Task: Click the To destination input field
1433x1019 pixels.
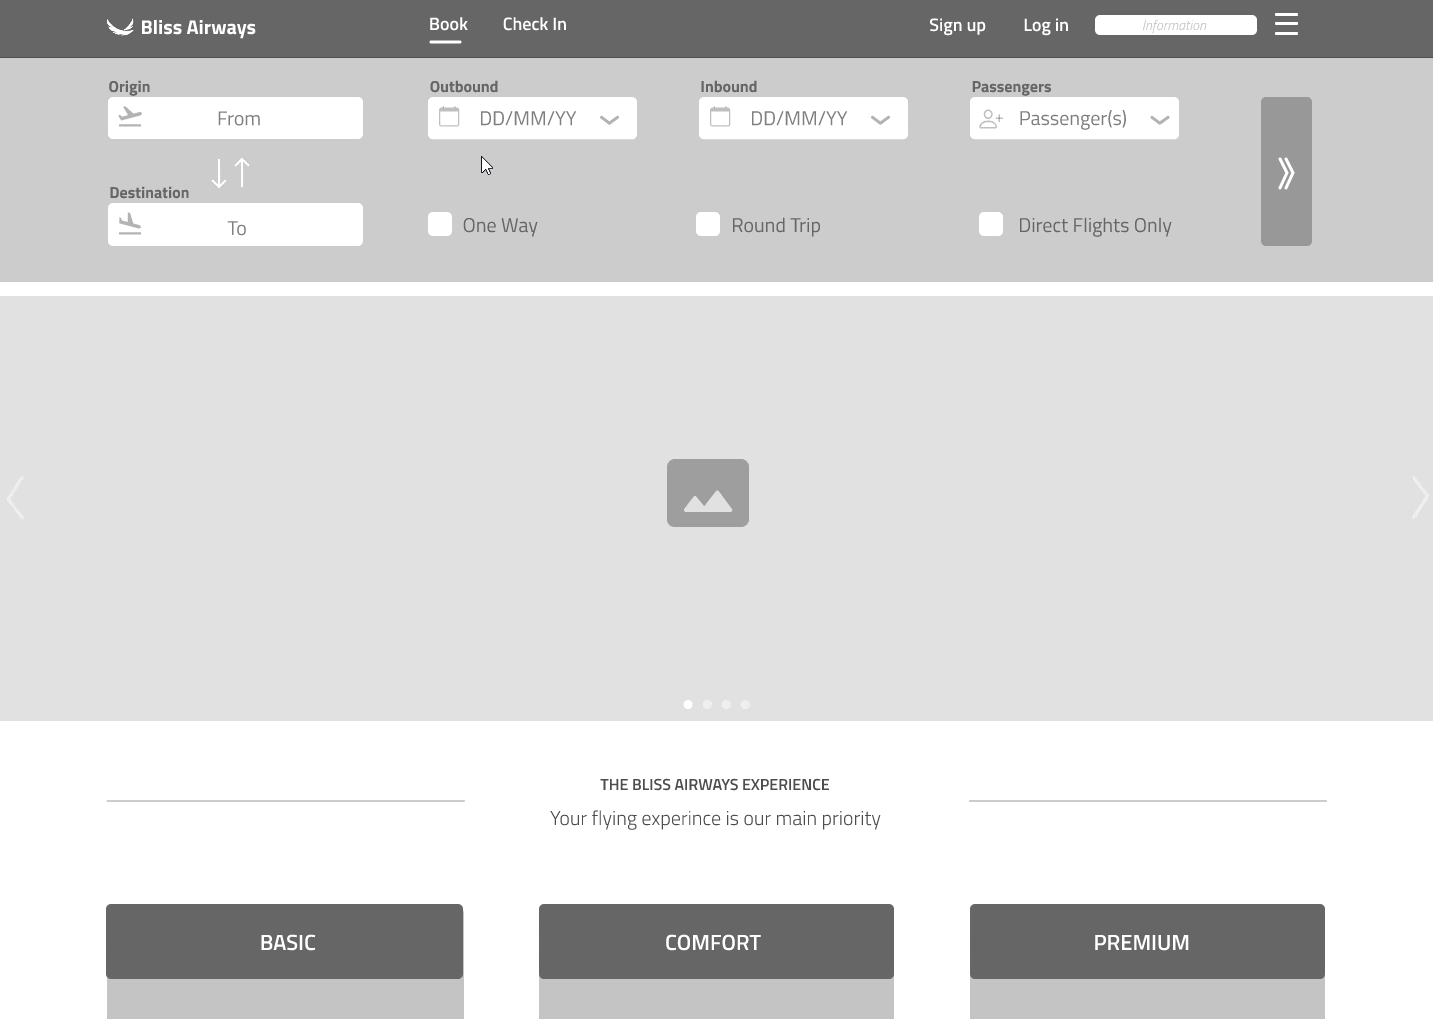Action: [x=235, y=225]
